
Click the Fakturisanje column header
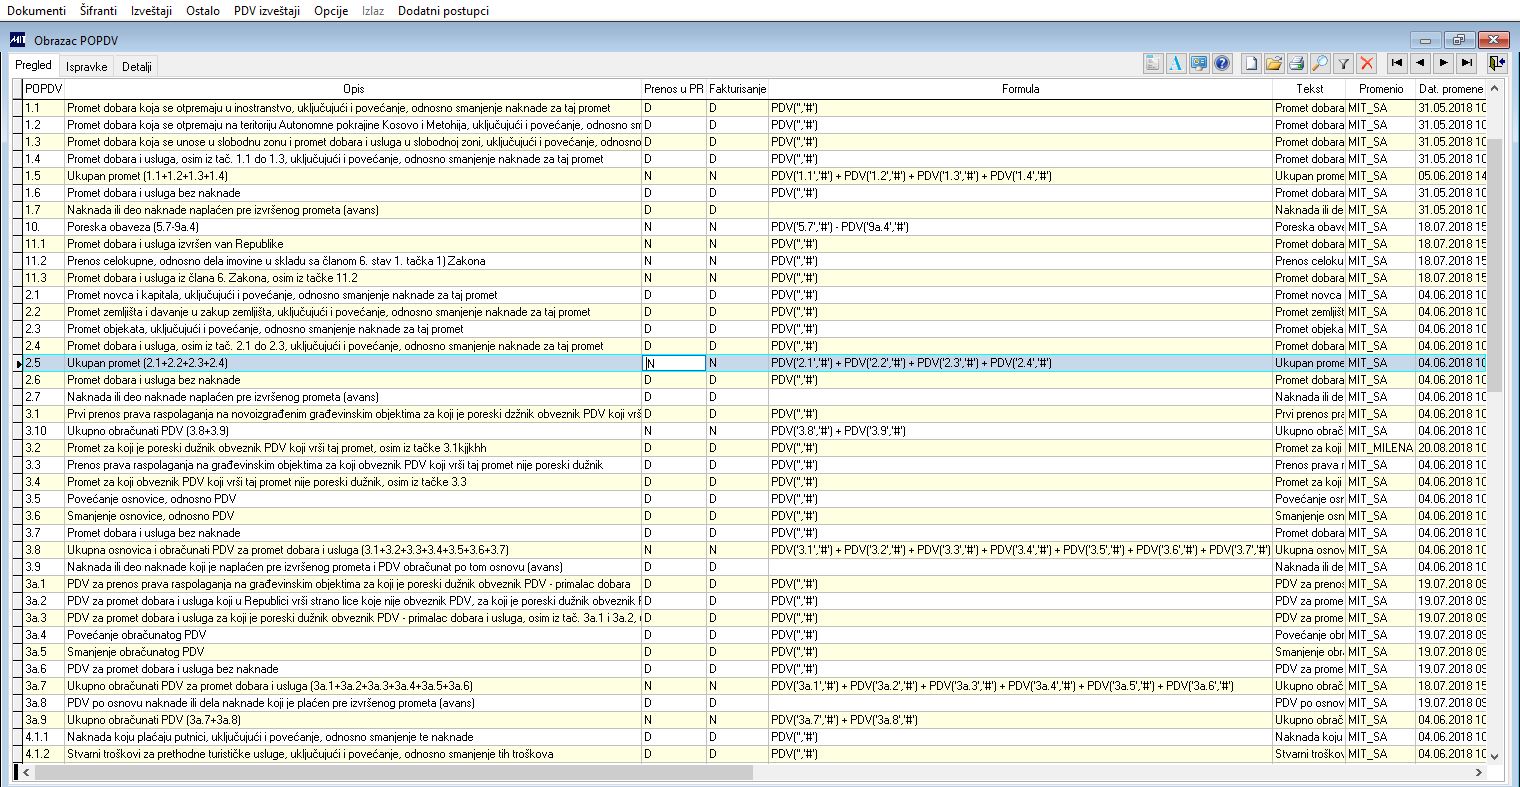pos(737,89)
